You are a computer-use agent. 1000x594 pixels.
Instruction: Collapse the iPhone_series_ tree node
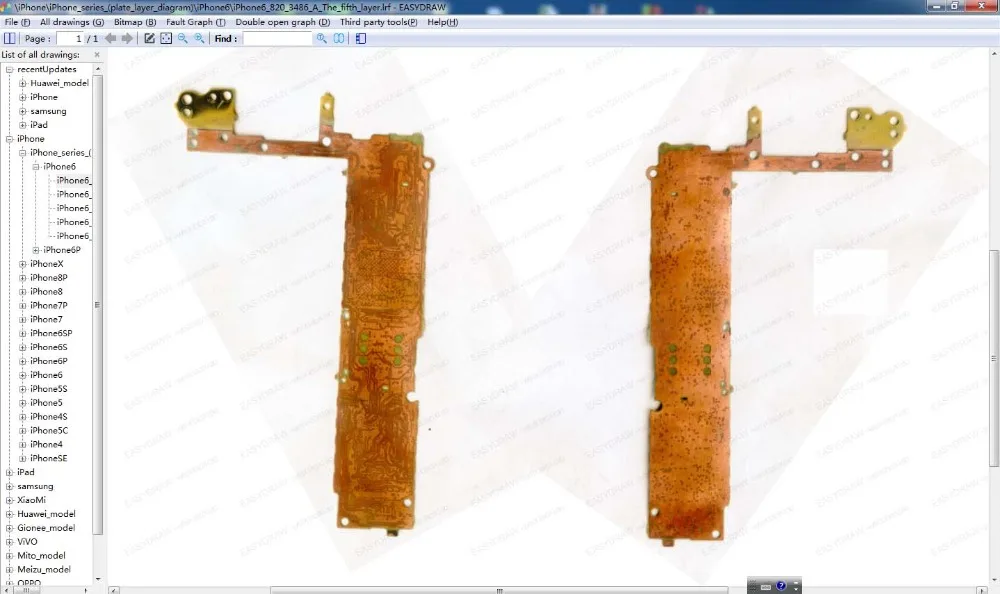[22, 152]
